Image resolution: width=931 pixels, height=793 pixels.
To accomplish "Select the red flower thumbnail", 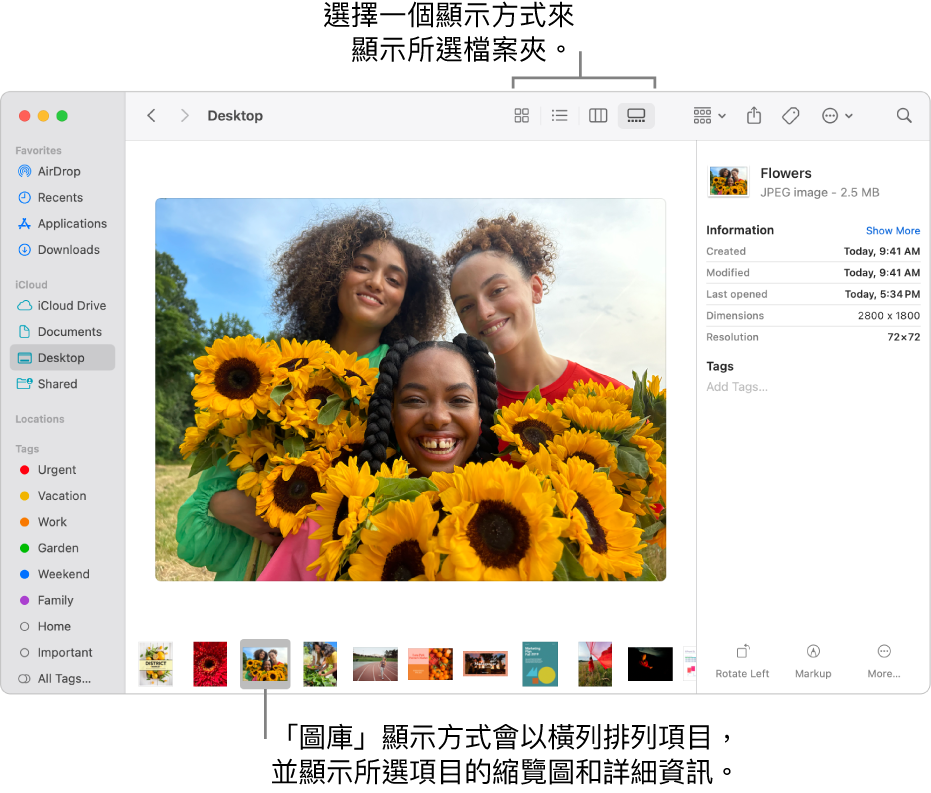I will 210,664.
